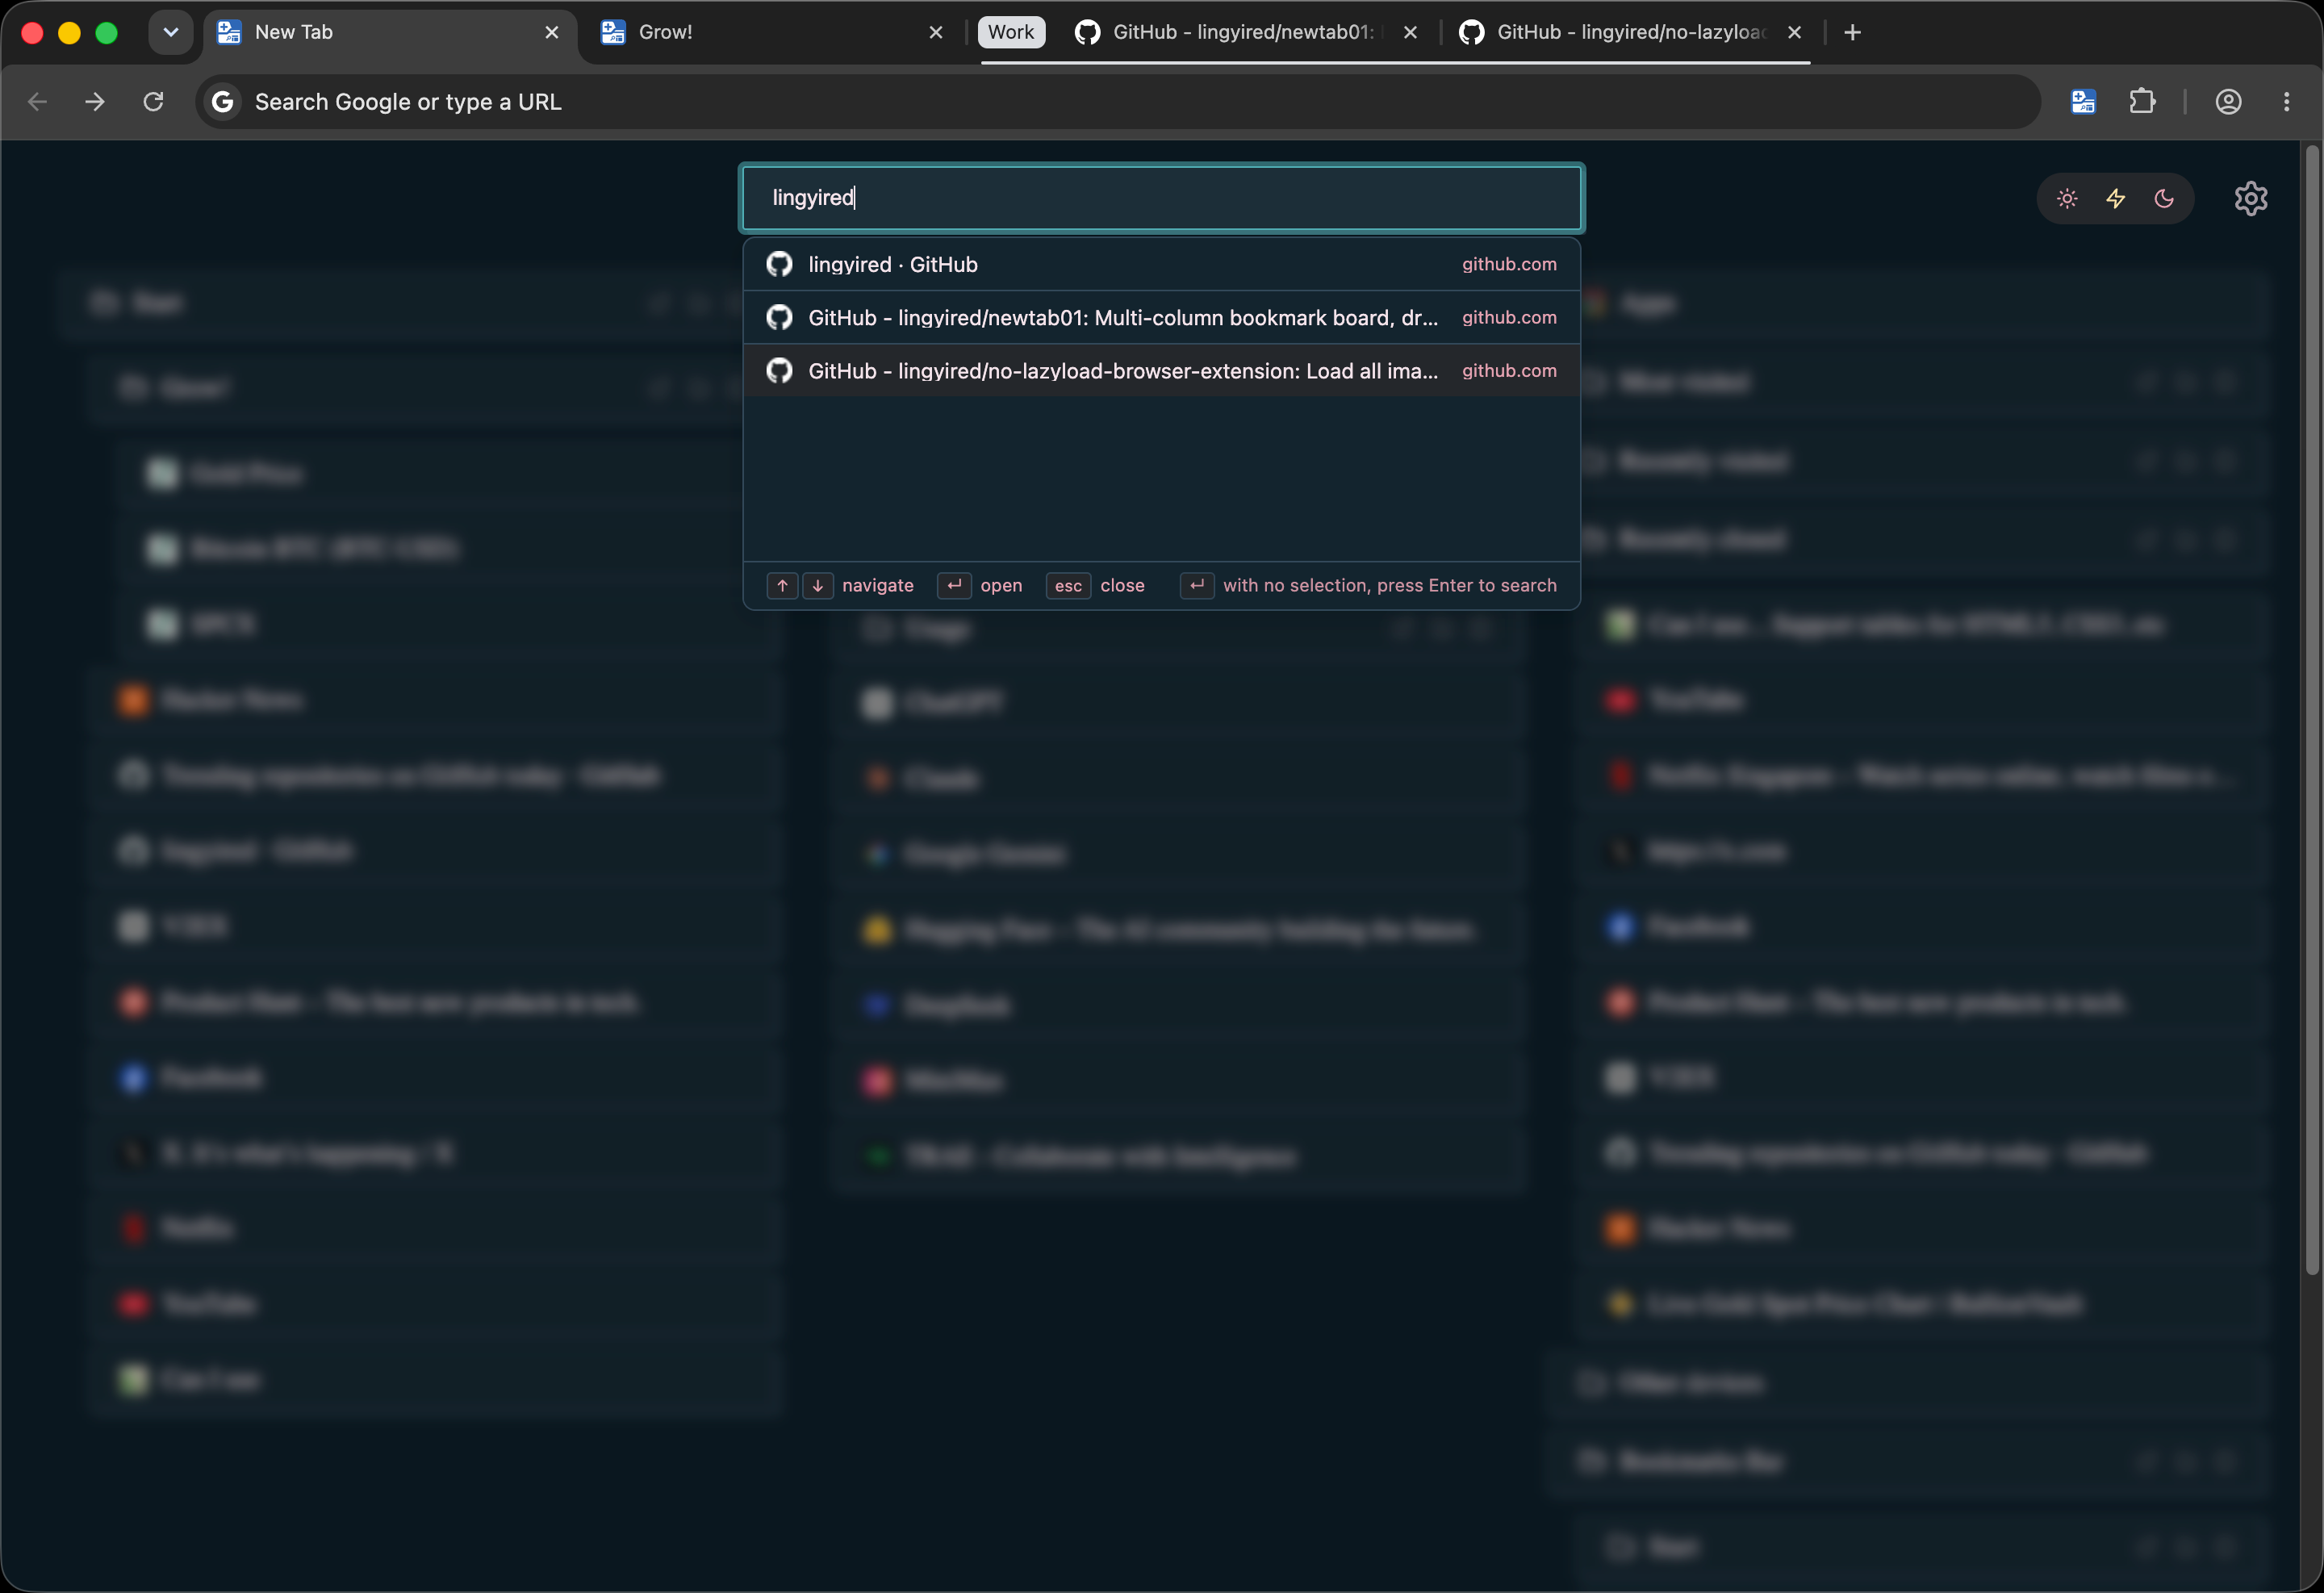The height and width of the screenshot is (1593, 2324).
Task: Open the no-lazyload-browser-extension search result
Action: [x=1162, y=371]
